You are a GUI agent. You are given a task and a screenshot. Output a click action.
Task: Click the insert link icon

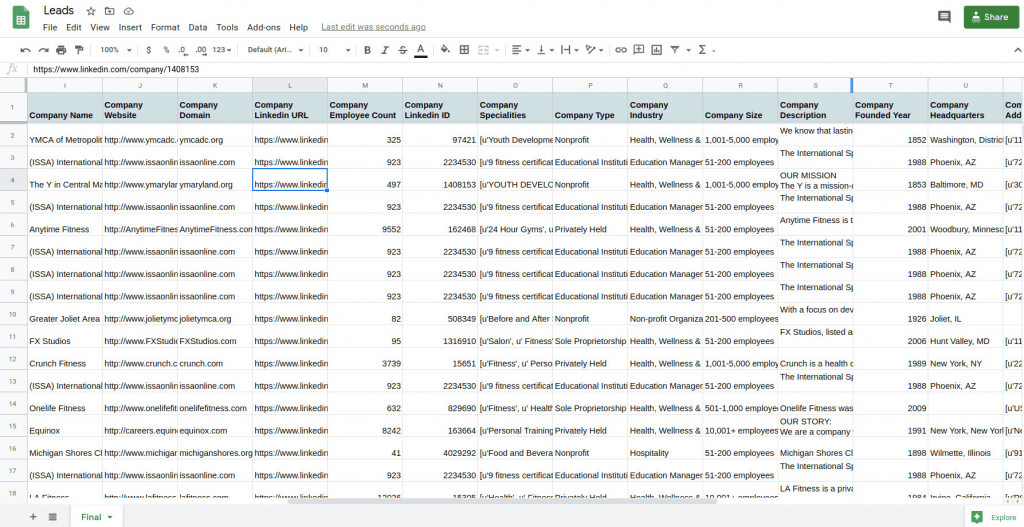point(621,49)
